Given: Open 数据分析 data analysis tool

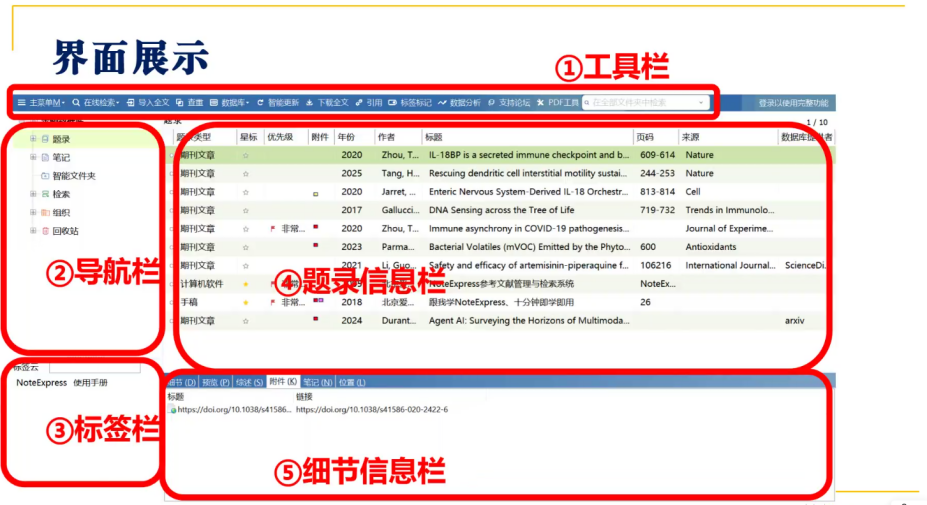Looking at the screenshot, I should (x=459, y=102).
